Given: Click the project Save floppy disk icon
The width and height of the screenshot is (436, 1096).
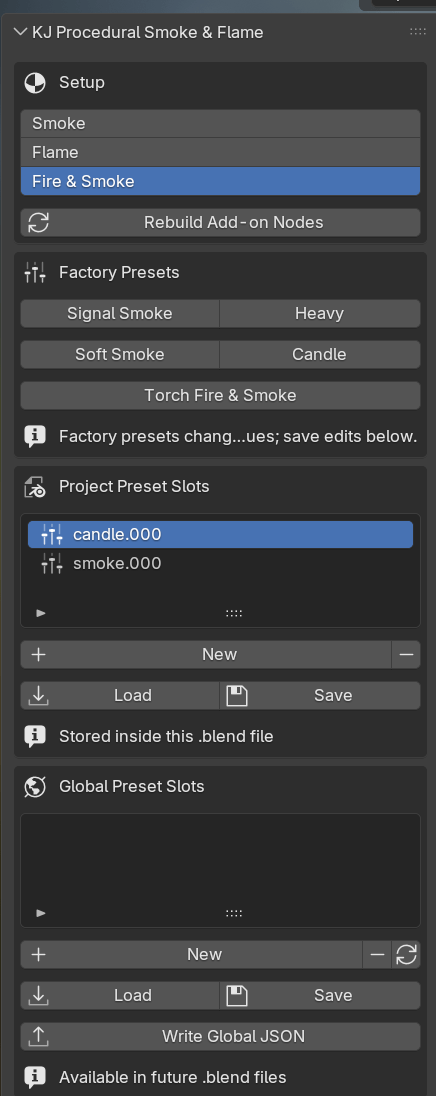Looking at the screenshot, I should click(237, 695).
